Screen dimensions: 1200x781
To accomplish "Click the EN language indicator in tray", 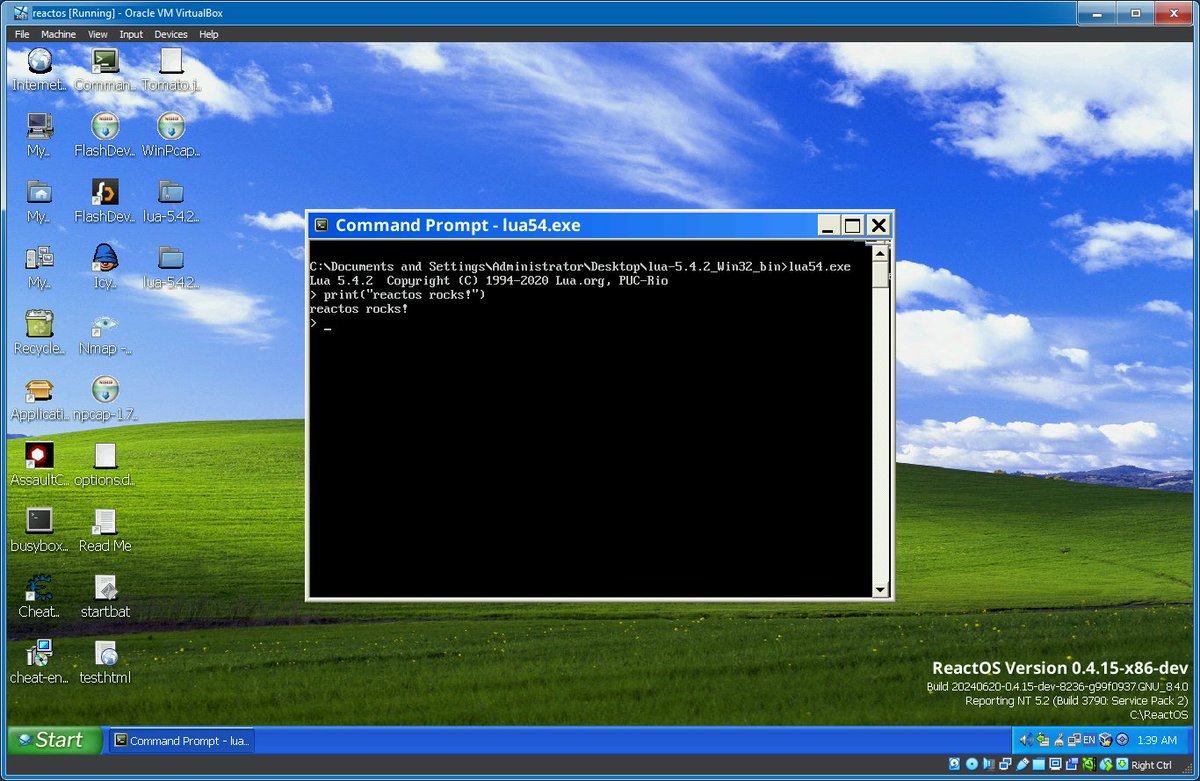I will (1087, 740).
